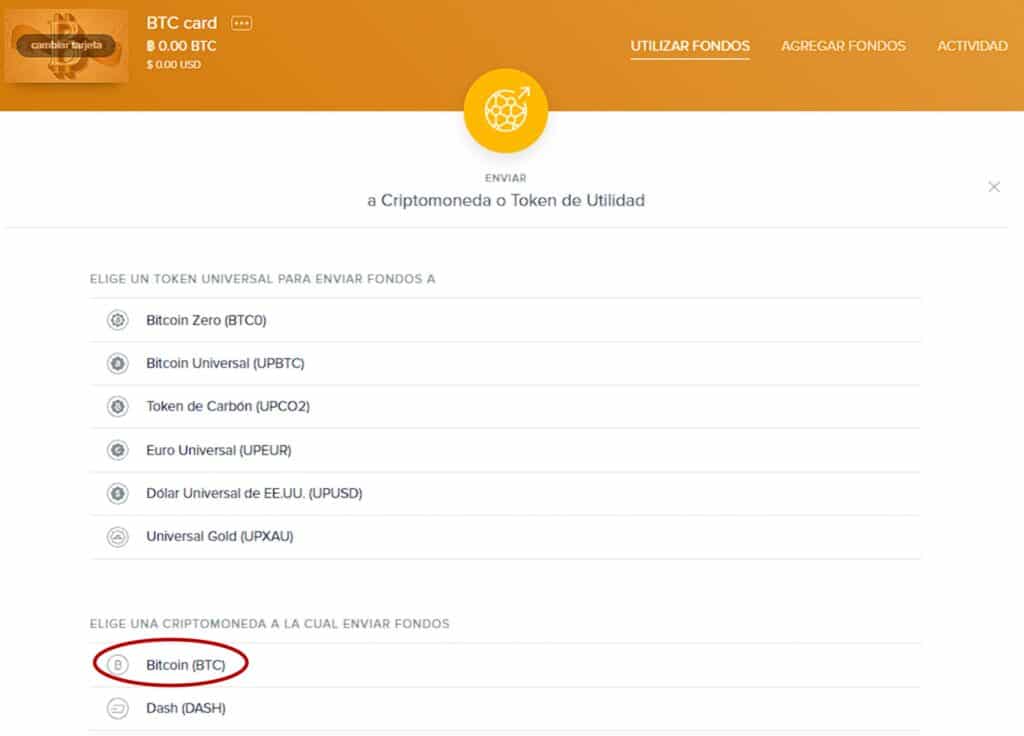Click the cambiar tarjeta button on card
Screen dimensions: 1024x736
click(66, 46)
